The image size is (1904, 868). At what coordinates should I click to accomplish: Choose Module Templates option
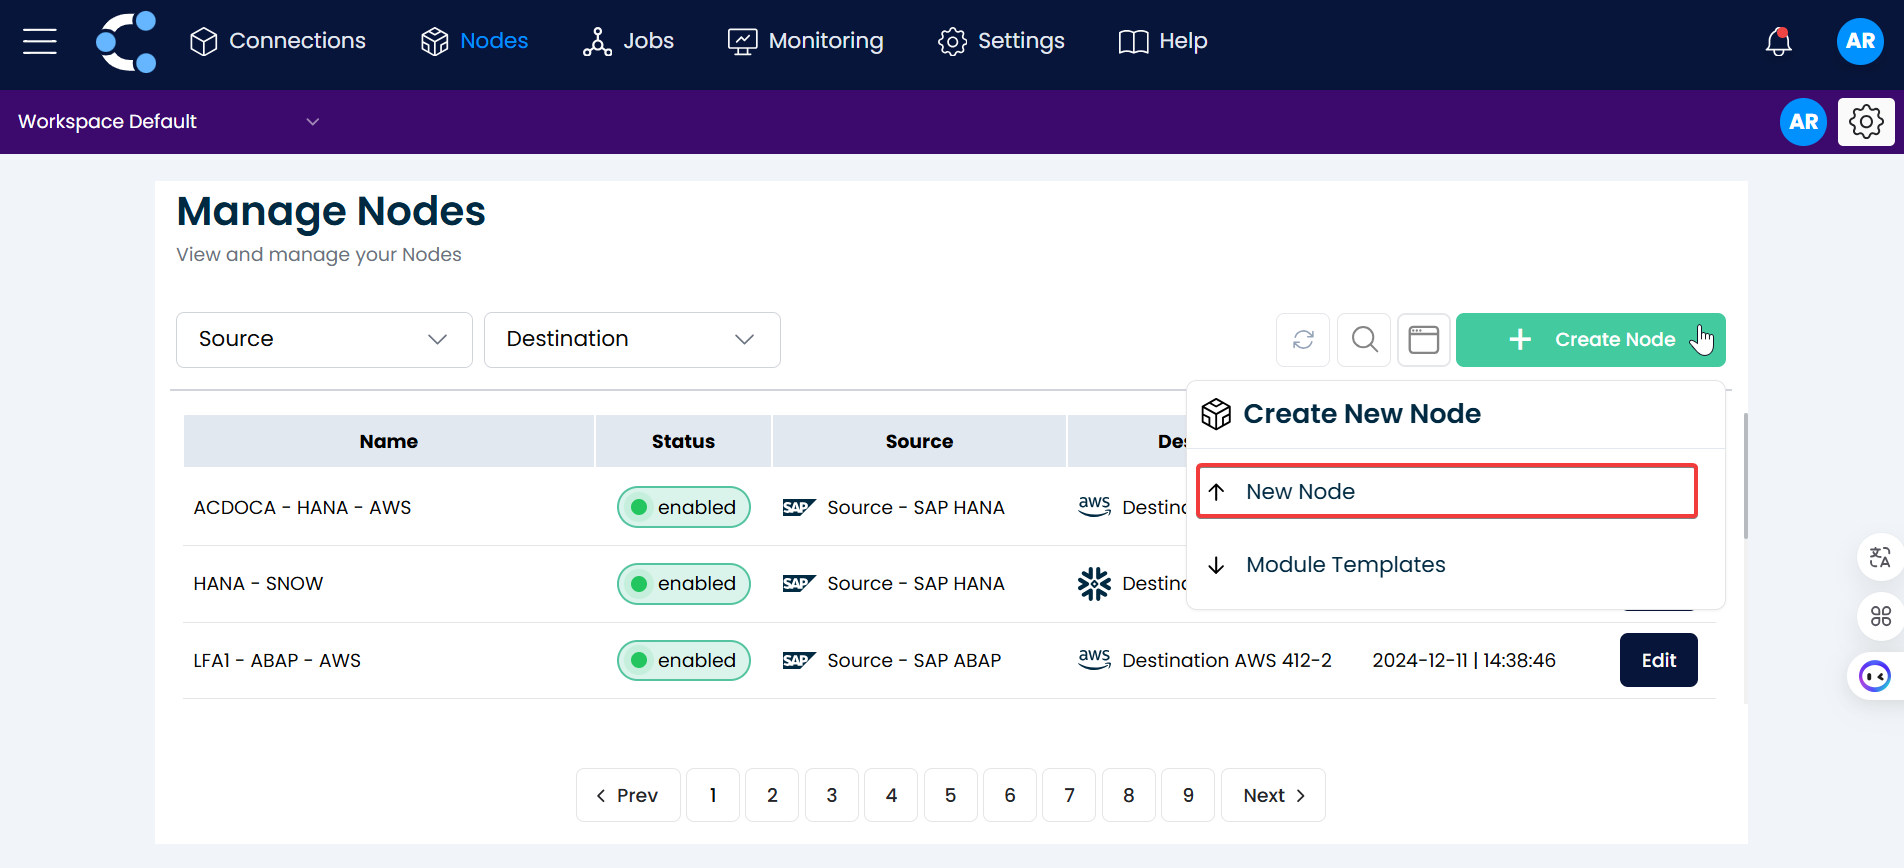[x=1345, y=565]
